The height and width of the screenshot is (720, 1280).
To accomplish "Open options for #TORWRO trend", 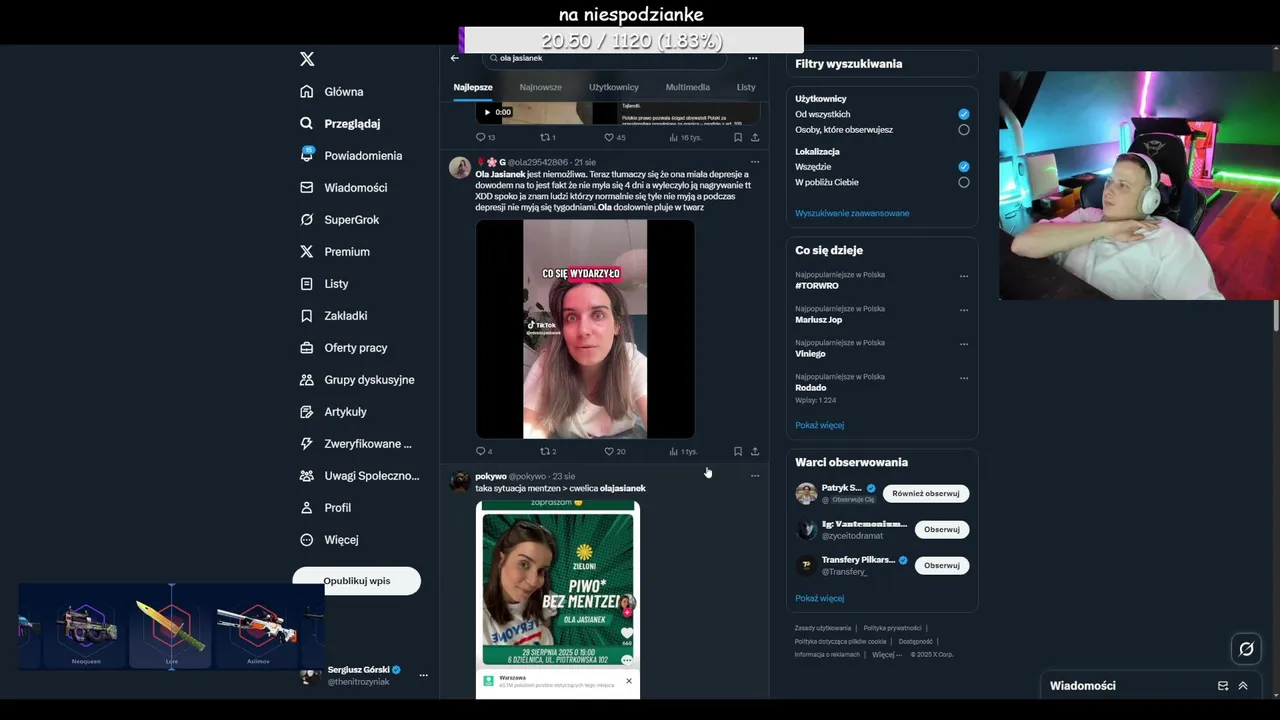I will 964,276.
